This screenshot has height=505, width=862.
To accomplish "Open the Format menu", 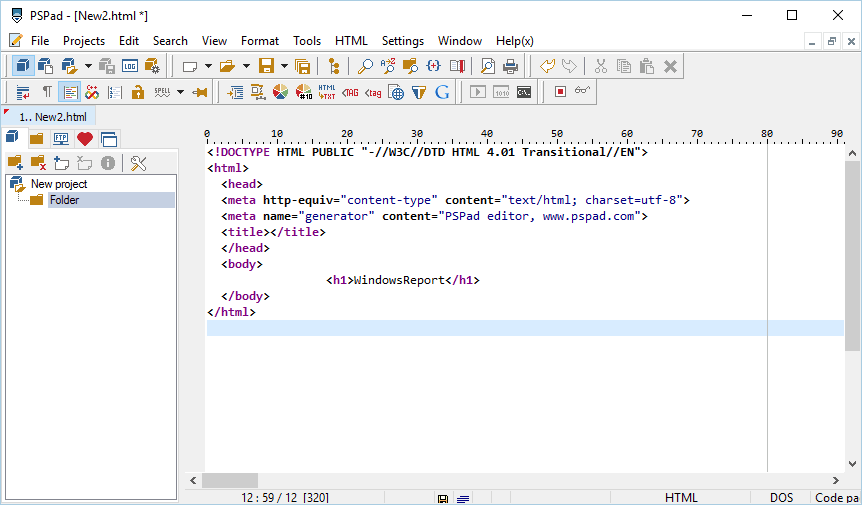I will 259,41.
